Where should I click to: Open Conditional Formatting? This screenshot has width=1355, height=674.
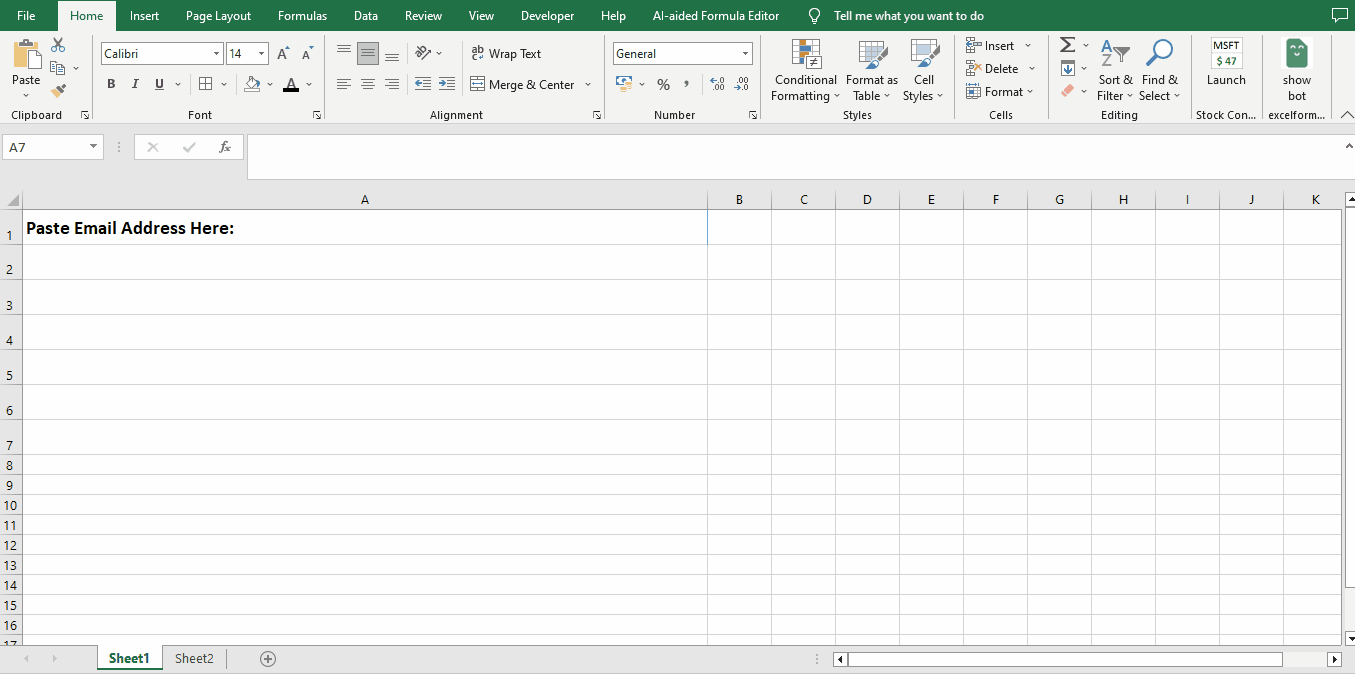coord(805,70)
